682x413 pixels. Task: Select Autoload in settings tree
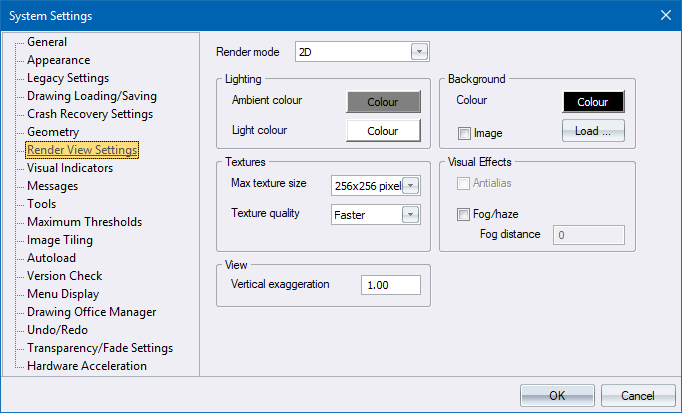coord(51,258)
